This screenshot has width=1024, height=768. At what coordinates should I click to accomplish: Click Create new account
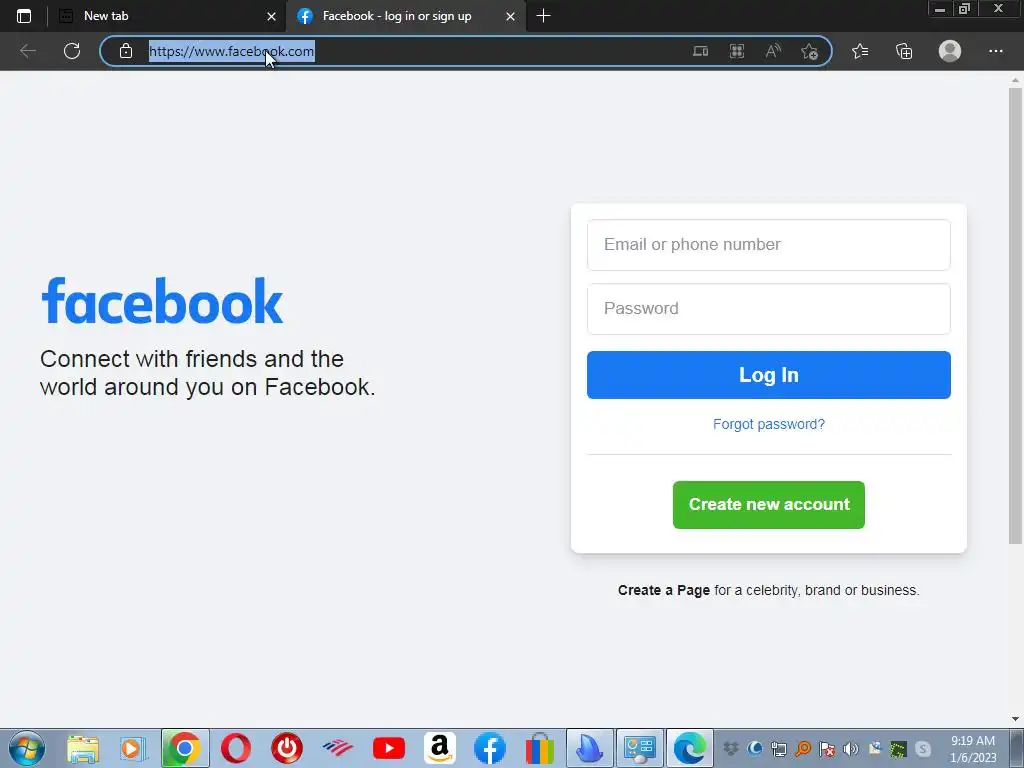tap(769, 505)
